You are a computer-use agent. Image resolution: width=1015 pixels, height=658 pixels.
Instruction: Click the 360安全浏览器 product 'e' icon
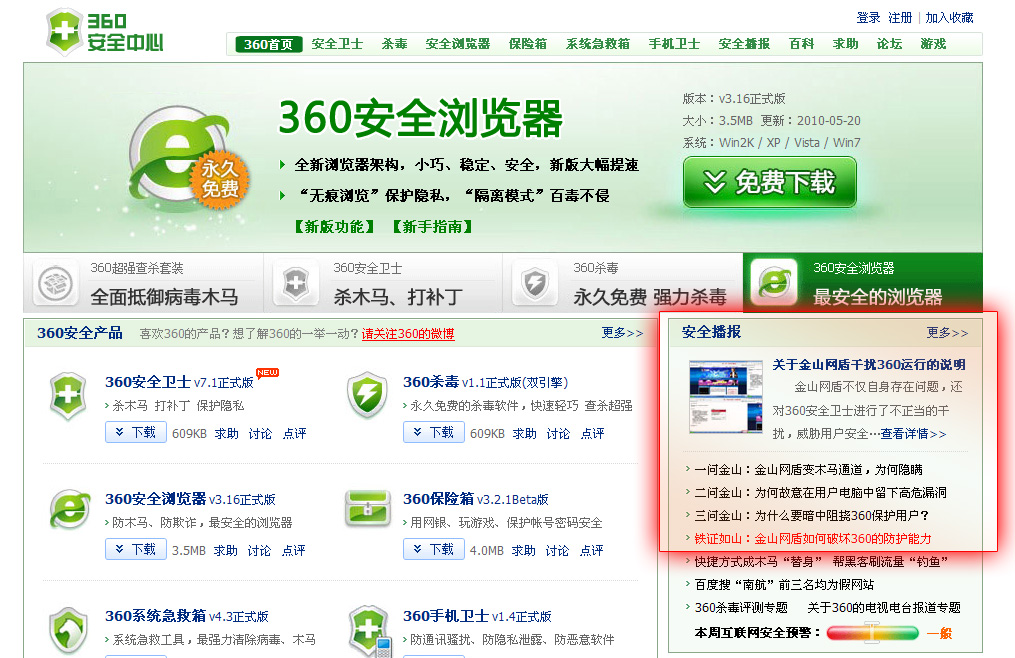click(x=70, y=510)
